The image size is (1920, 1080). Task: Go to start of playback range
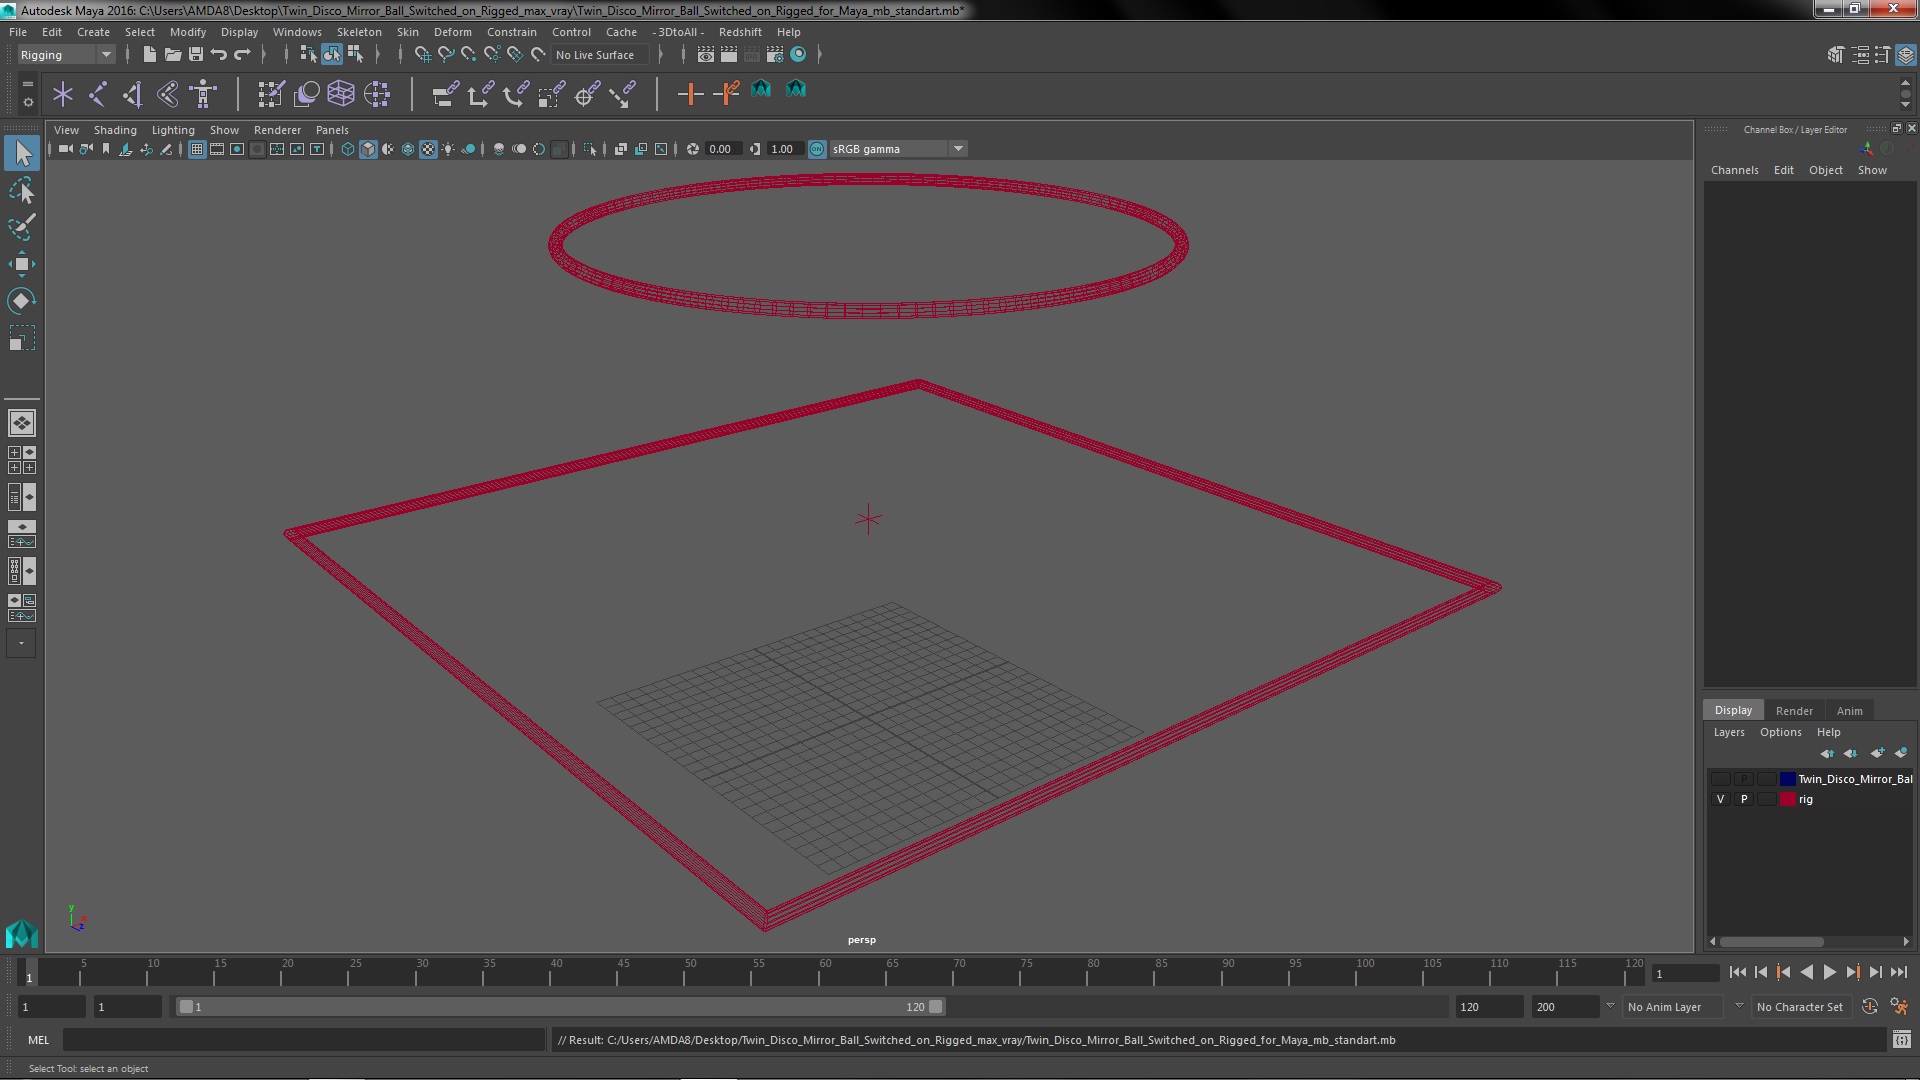pos(1737,972)
